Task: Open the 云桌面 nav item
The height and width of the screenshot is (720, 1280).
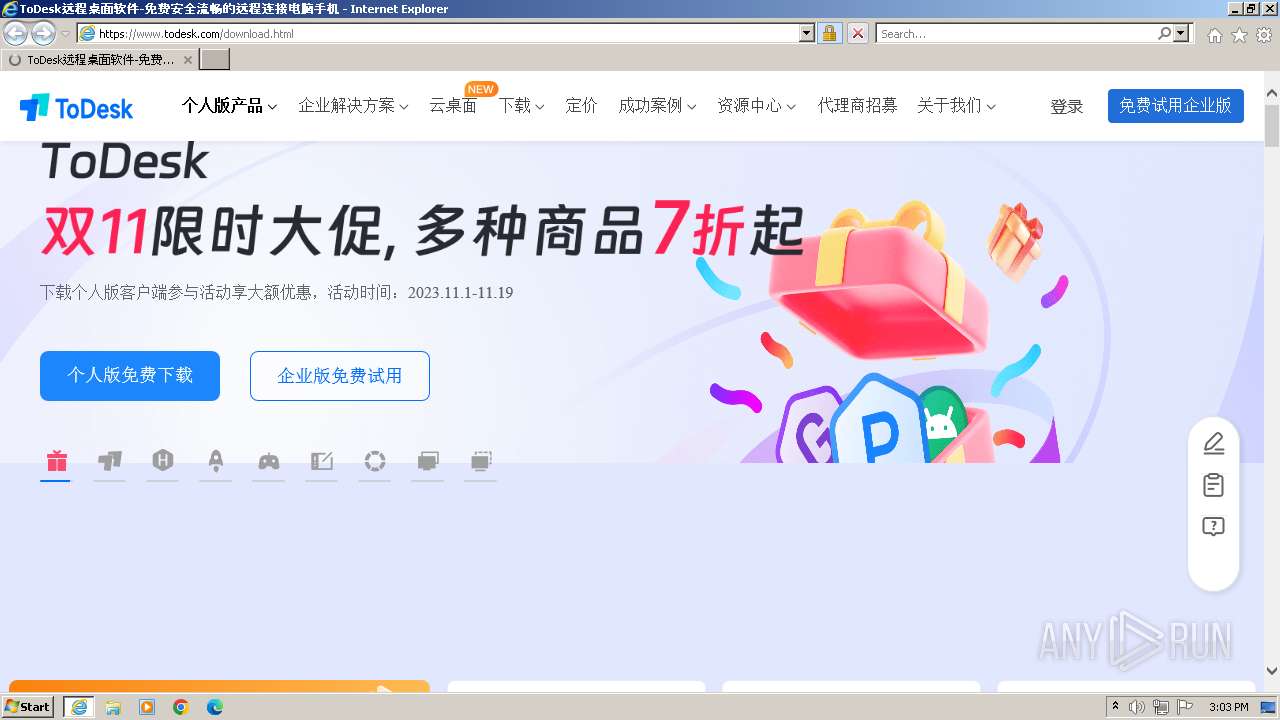Action: click(x=453, y=106)
